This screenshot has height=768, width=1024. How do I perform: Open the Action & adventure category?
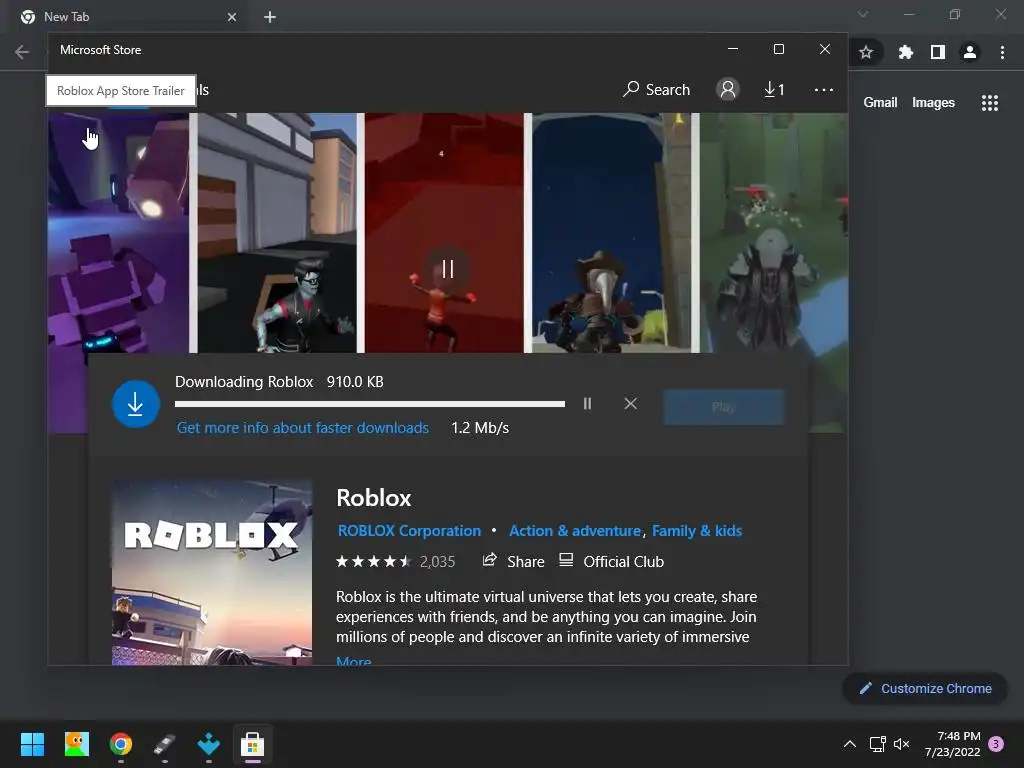[x=575, y=531]
